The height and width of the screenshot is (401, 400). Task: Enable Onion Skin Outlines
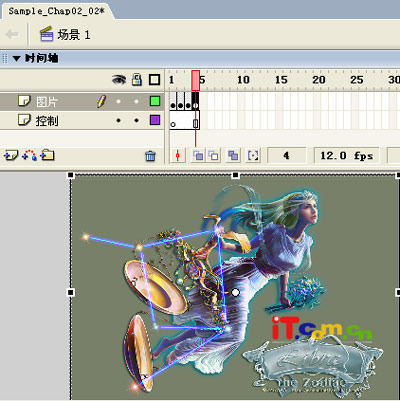click(x=213, y=156)
